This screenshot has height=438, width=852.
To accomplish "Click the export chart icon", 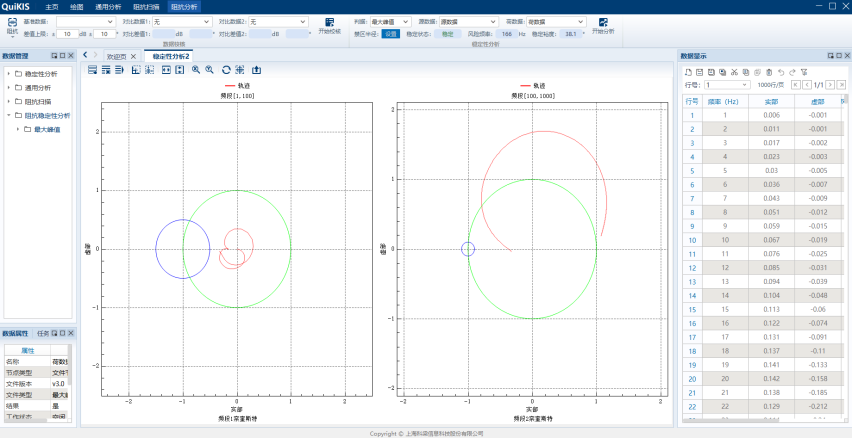I will 256,70.
